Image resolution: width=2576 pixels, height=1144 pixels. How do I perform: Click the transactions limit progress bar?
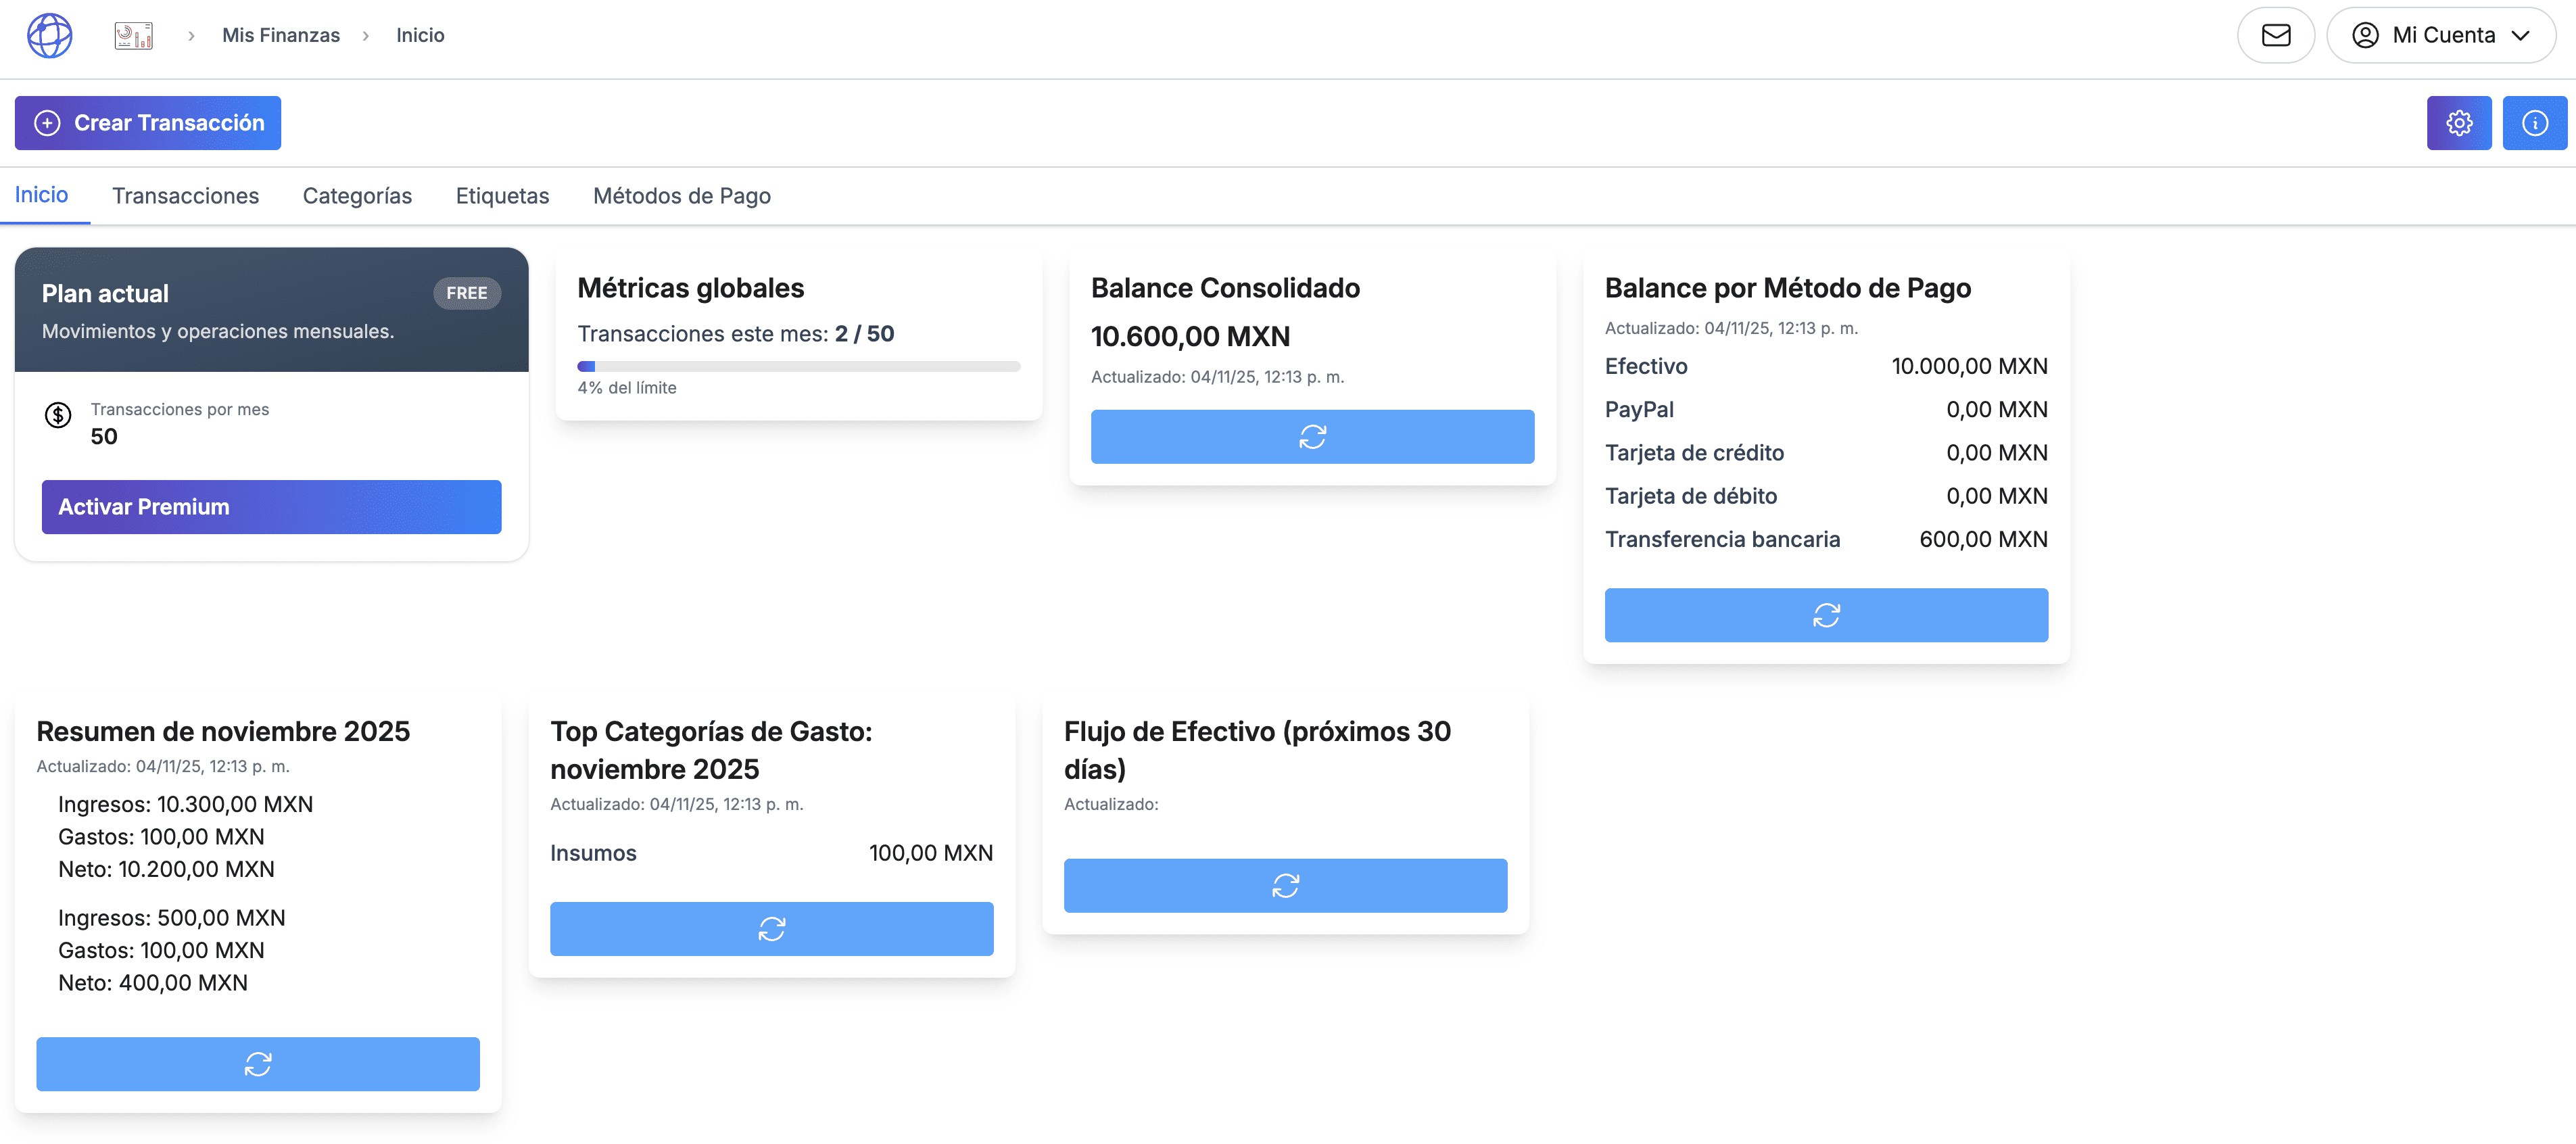(x=798, y=366)
